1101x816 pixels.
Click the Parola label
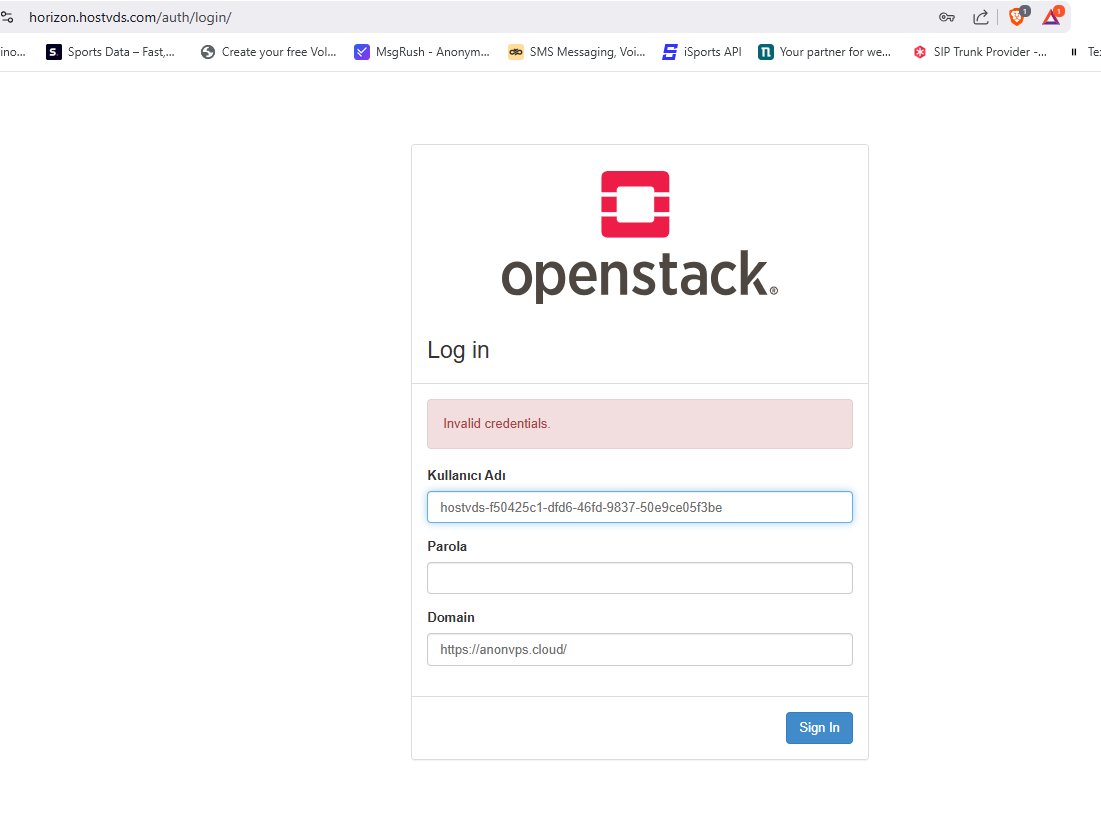pos(447,546)
